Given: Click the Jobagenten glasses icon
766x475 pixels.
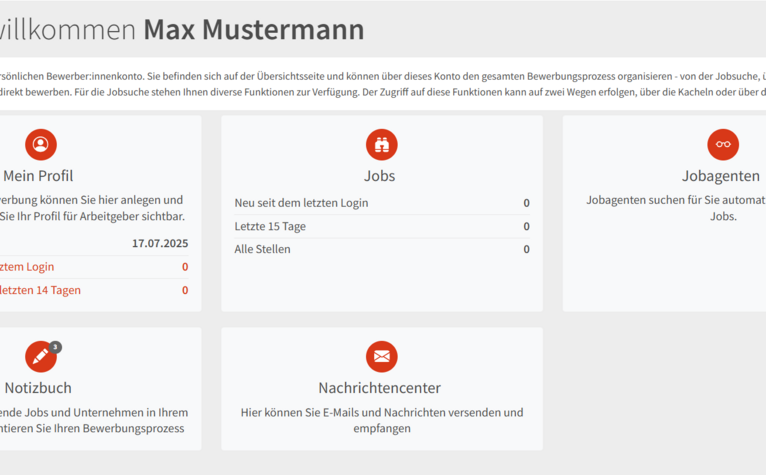Looking at the screenshot, I should 723,145.
